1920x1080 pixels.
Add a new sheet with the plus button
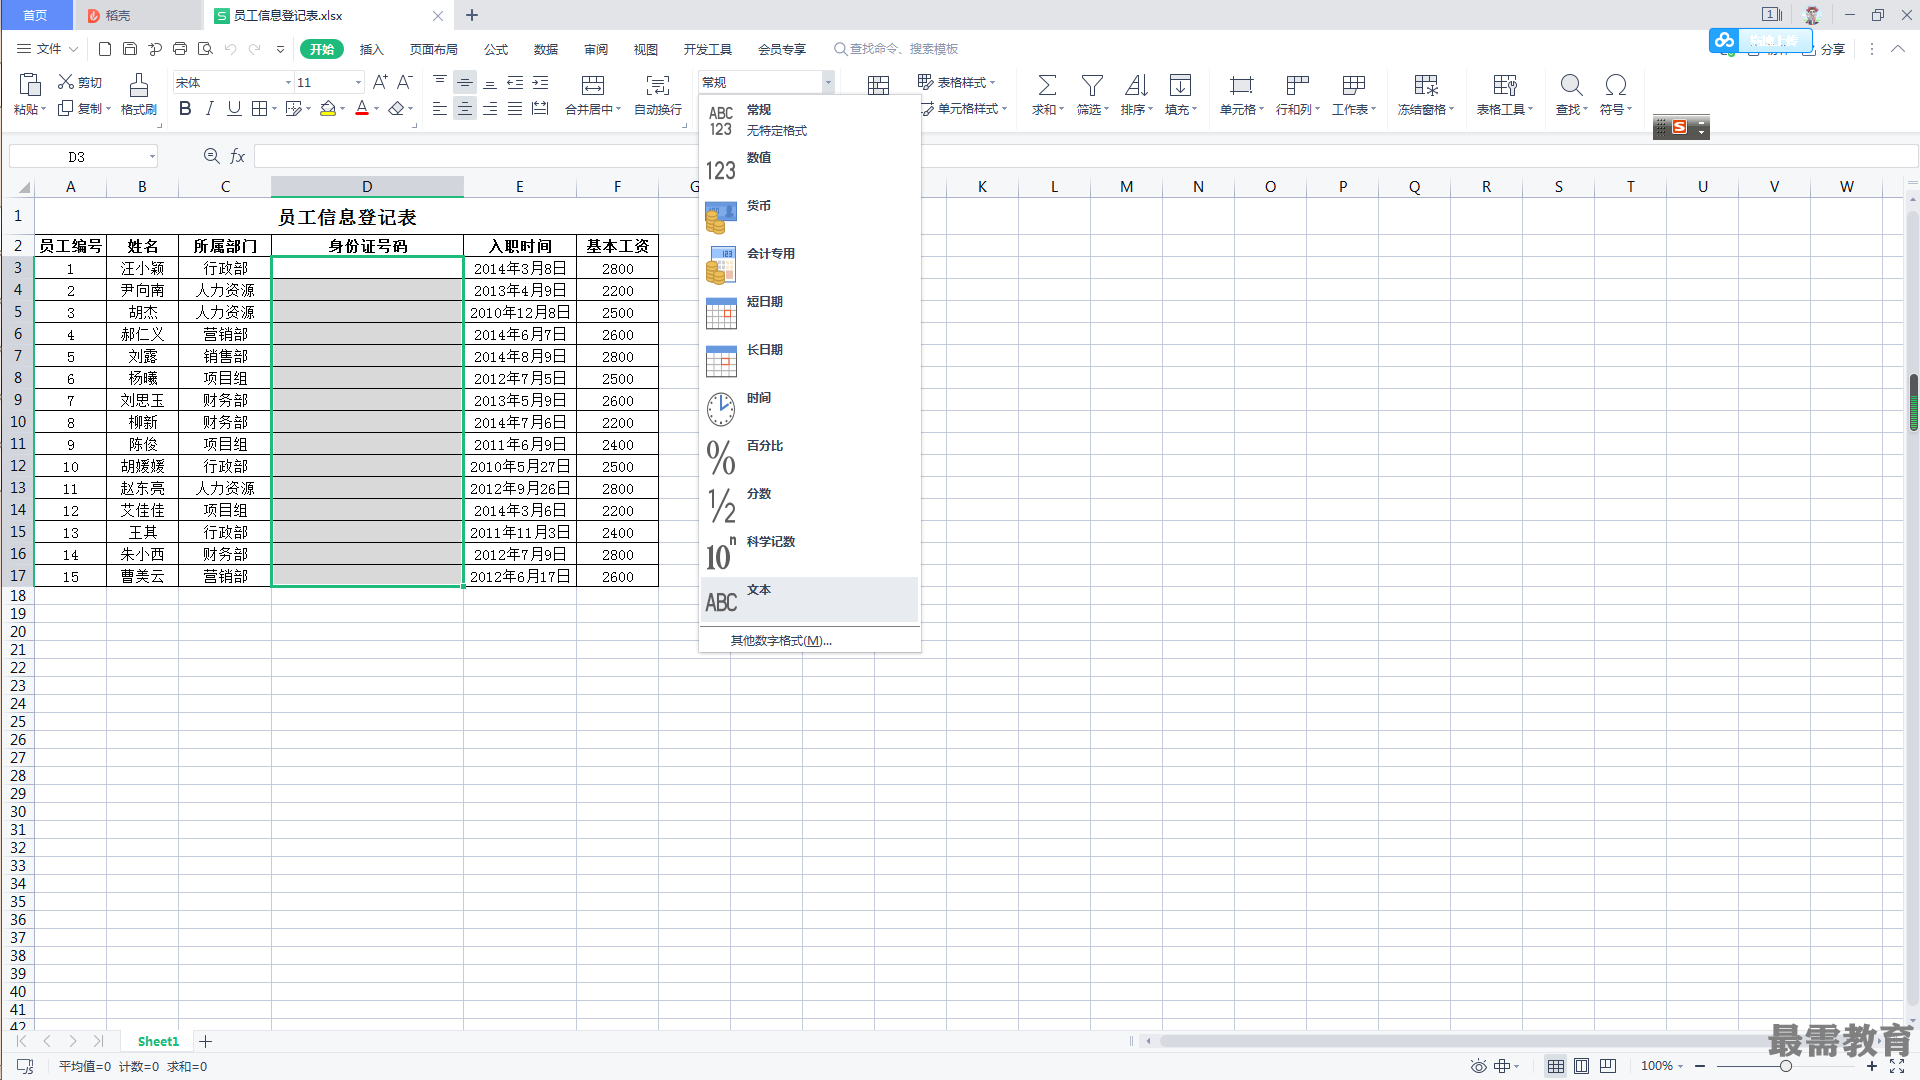205,1041
